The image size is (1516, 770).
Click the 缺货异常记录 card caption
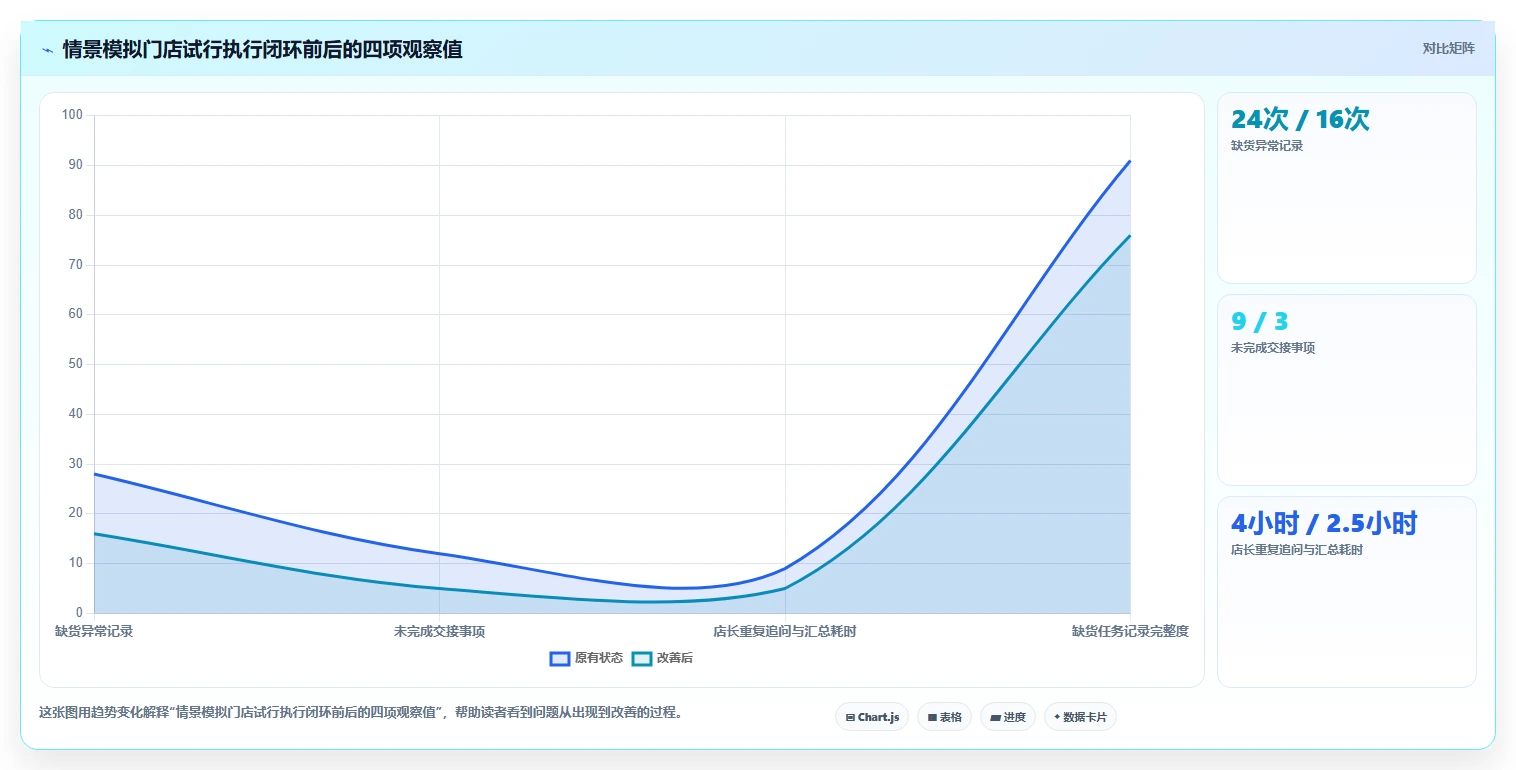[1267, 146]
